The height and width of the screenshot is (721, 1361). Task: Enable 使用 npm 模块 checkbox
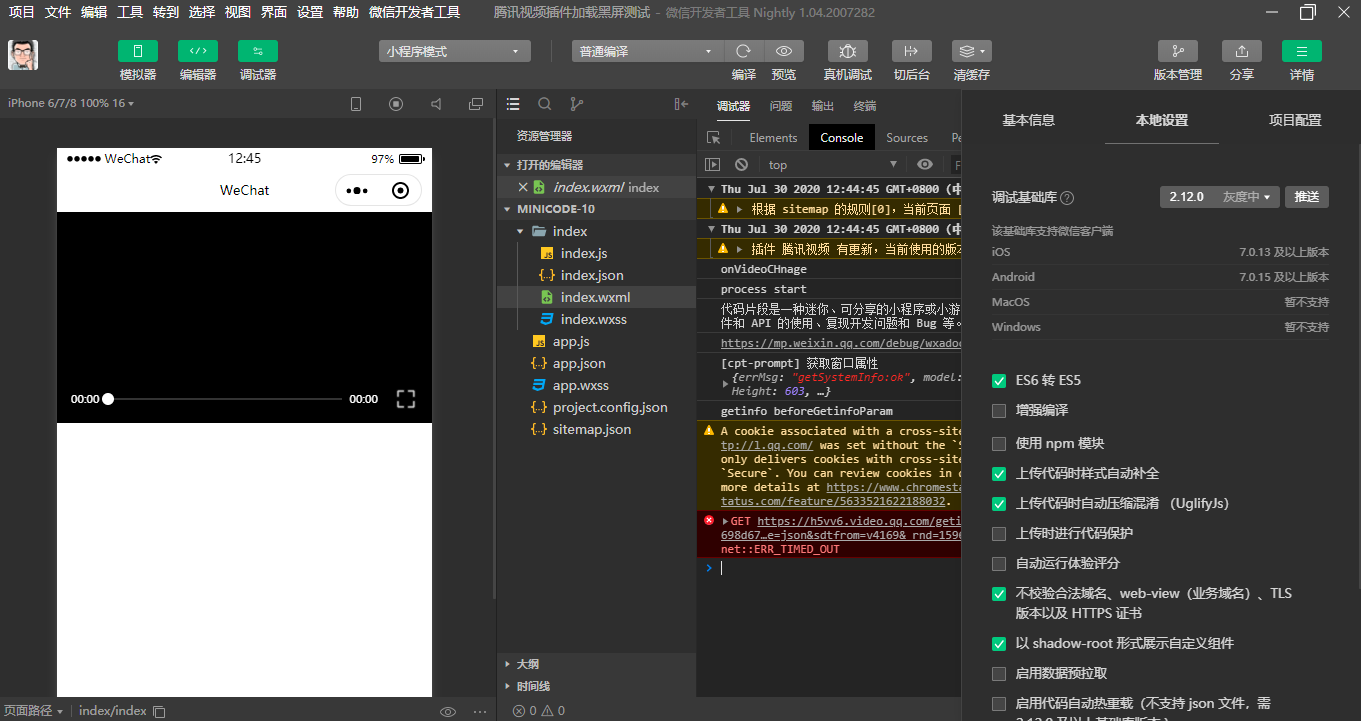pyautogui.click(x=999, y=443)
